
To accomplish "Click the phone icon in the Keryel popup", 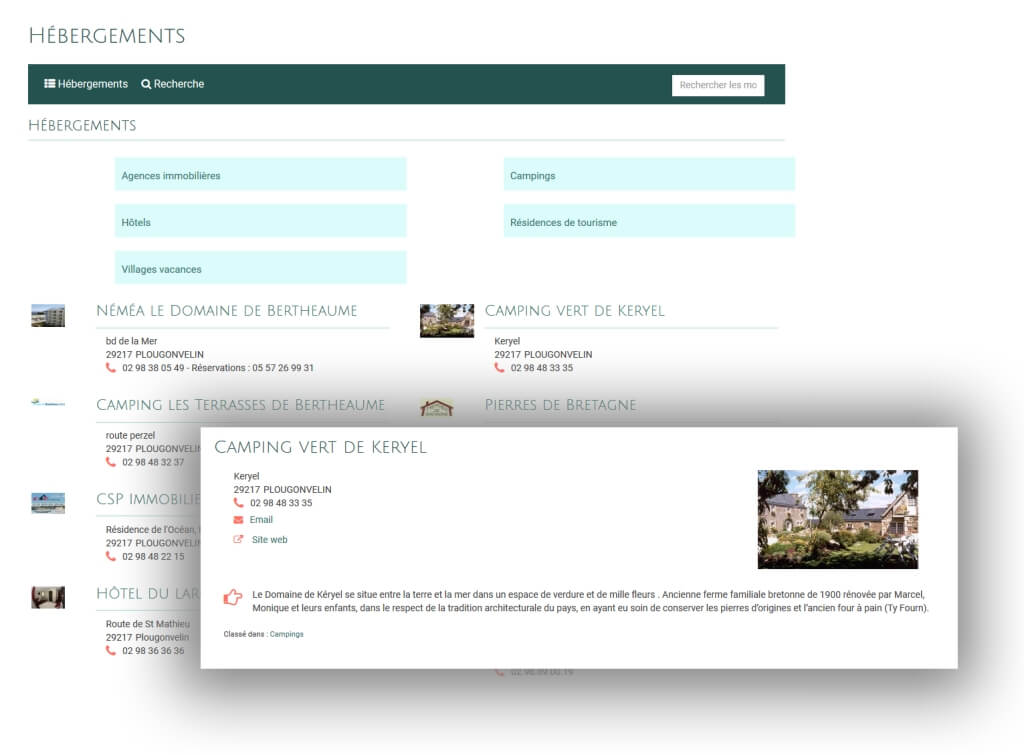I will 238,503.
